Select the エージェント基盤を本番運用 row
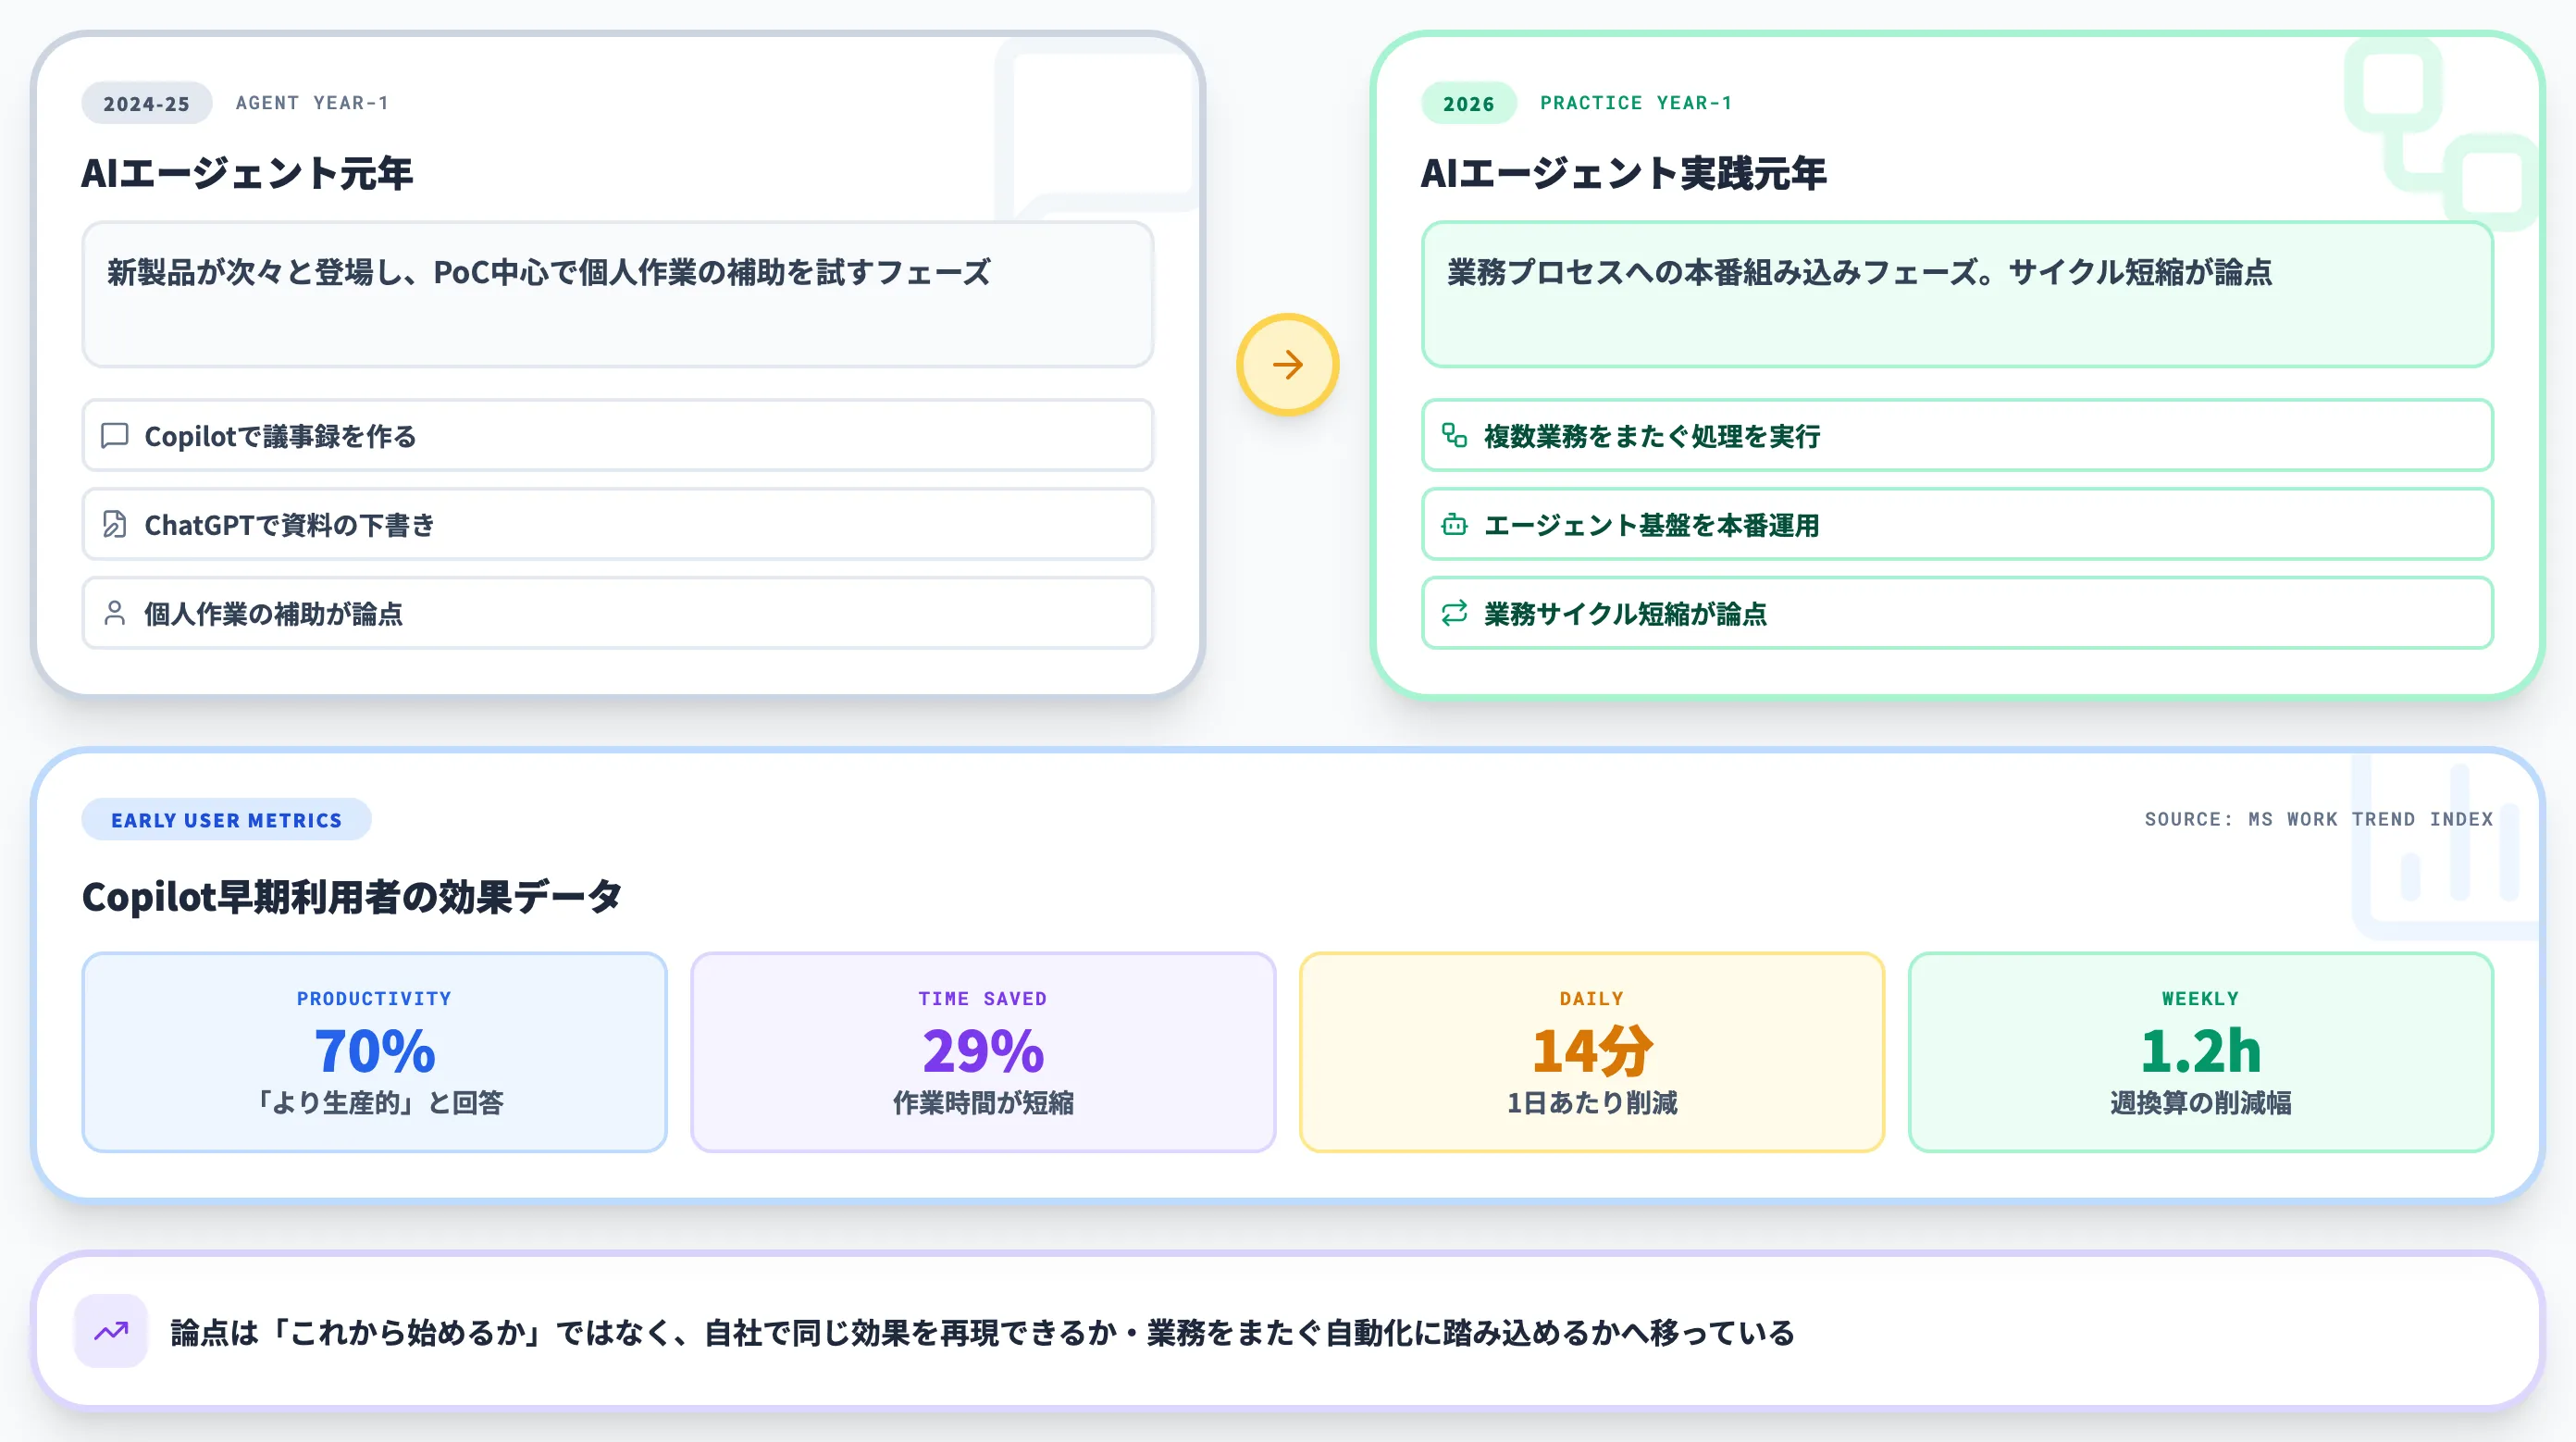This screenshot has height=1442, width=2576. pyautogui.click(x=1957, y=524)
